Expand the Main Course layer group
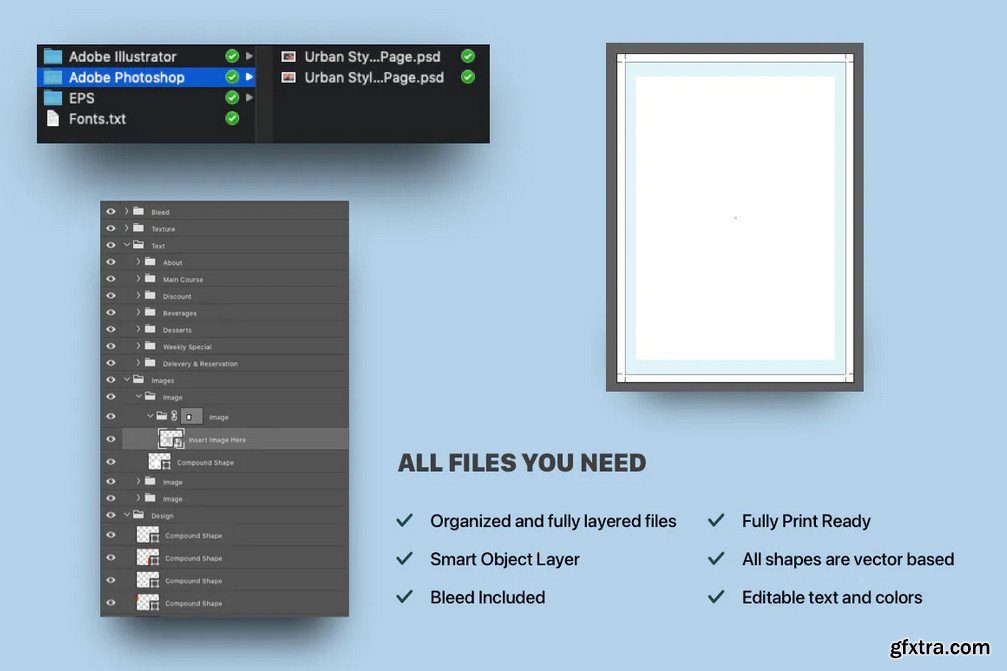The image size is (1007, 671). [139, 279]
